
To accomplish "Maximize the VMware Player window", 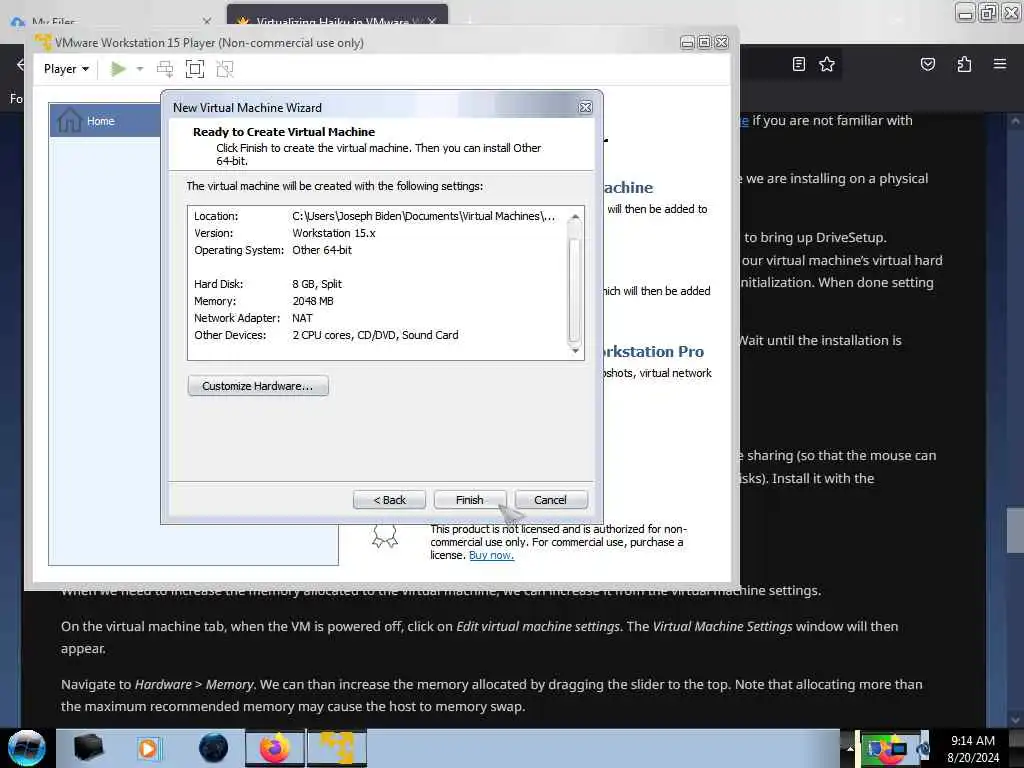I will click(704, 42).
